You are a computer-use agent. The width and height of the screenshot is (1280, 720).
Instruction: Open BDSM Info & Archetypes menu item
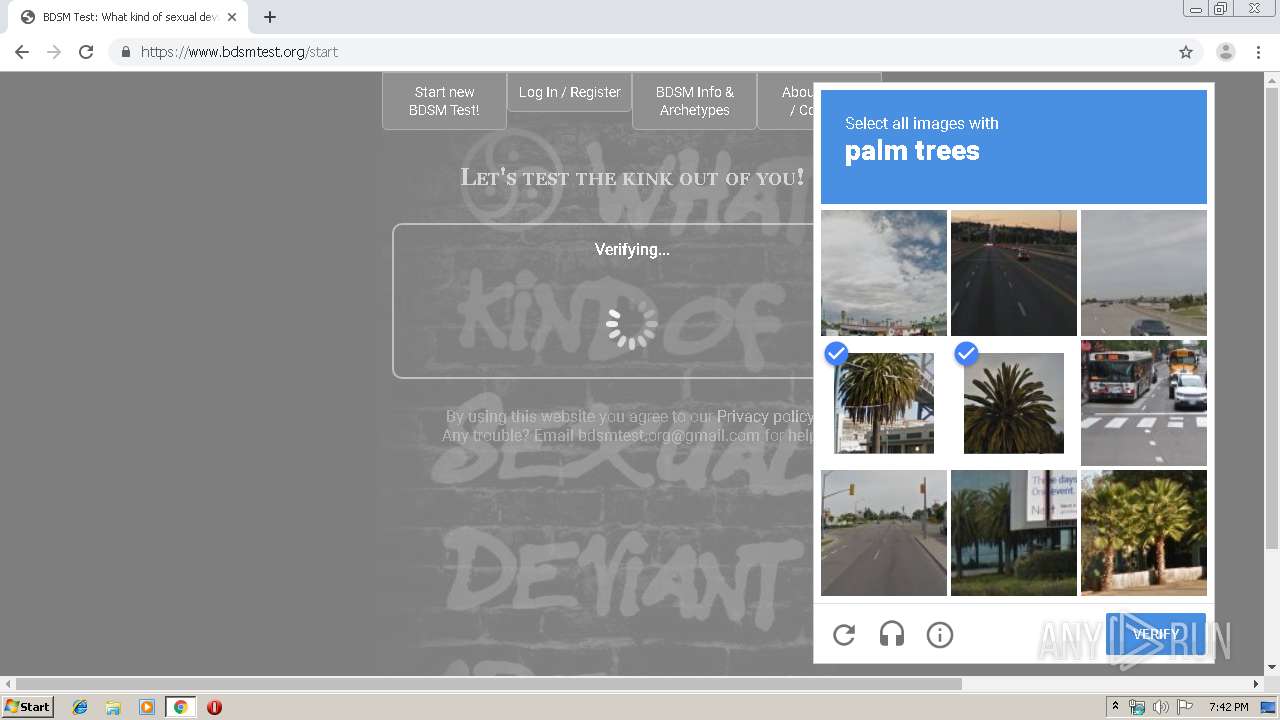694,101
